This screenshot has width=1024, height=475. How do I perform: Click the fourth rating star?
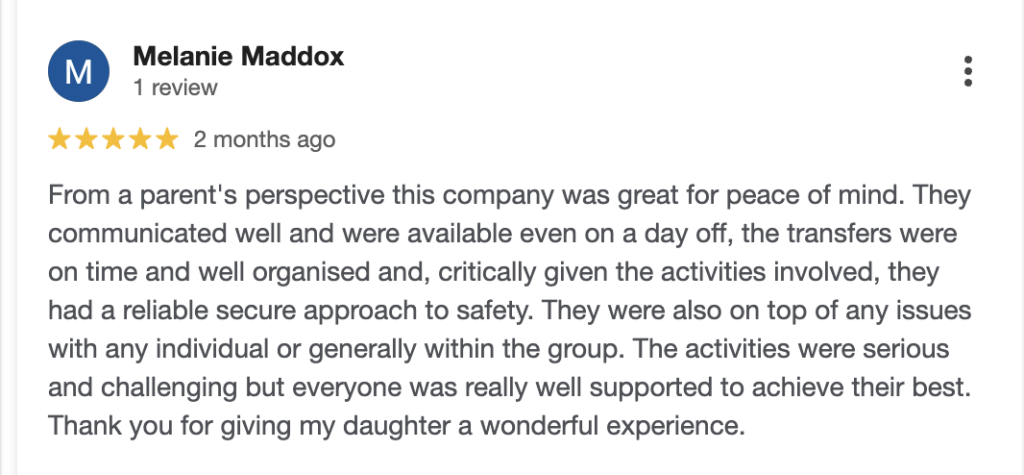[x=140, y=139]
